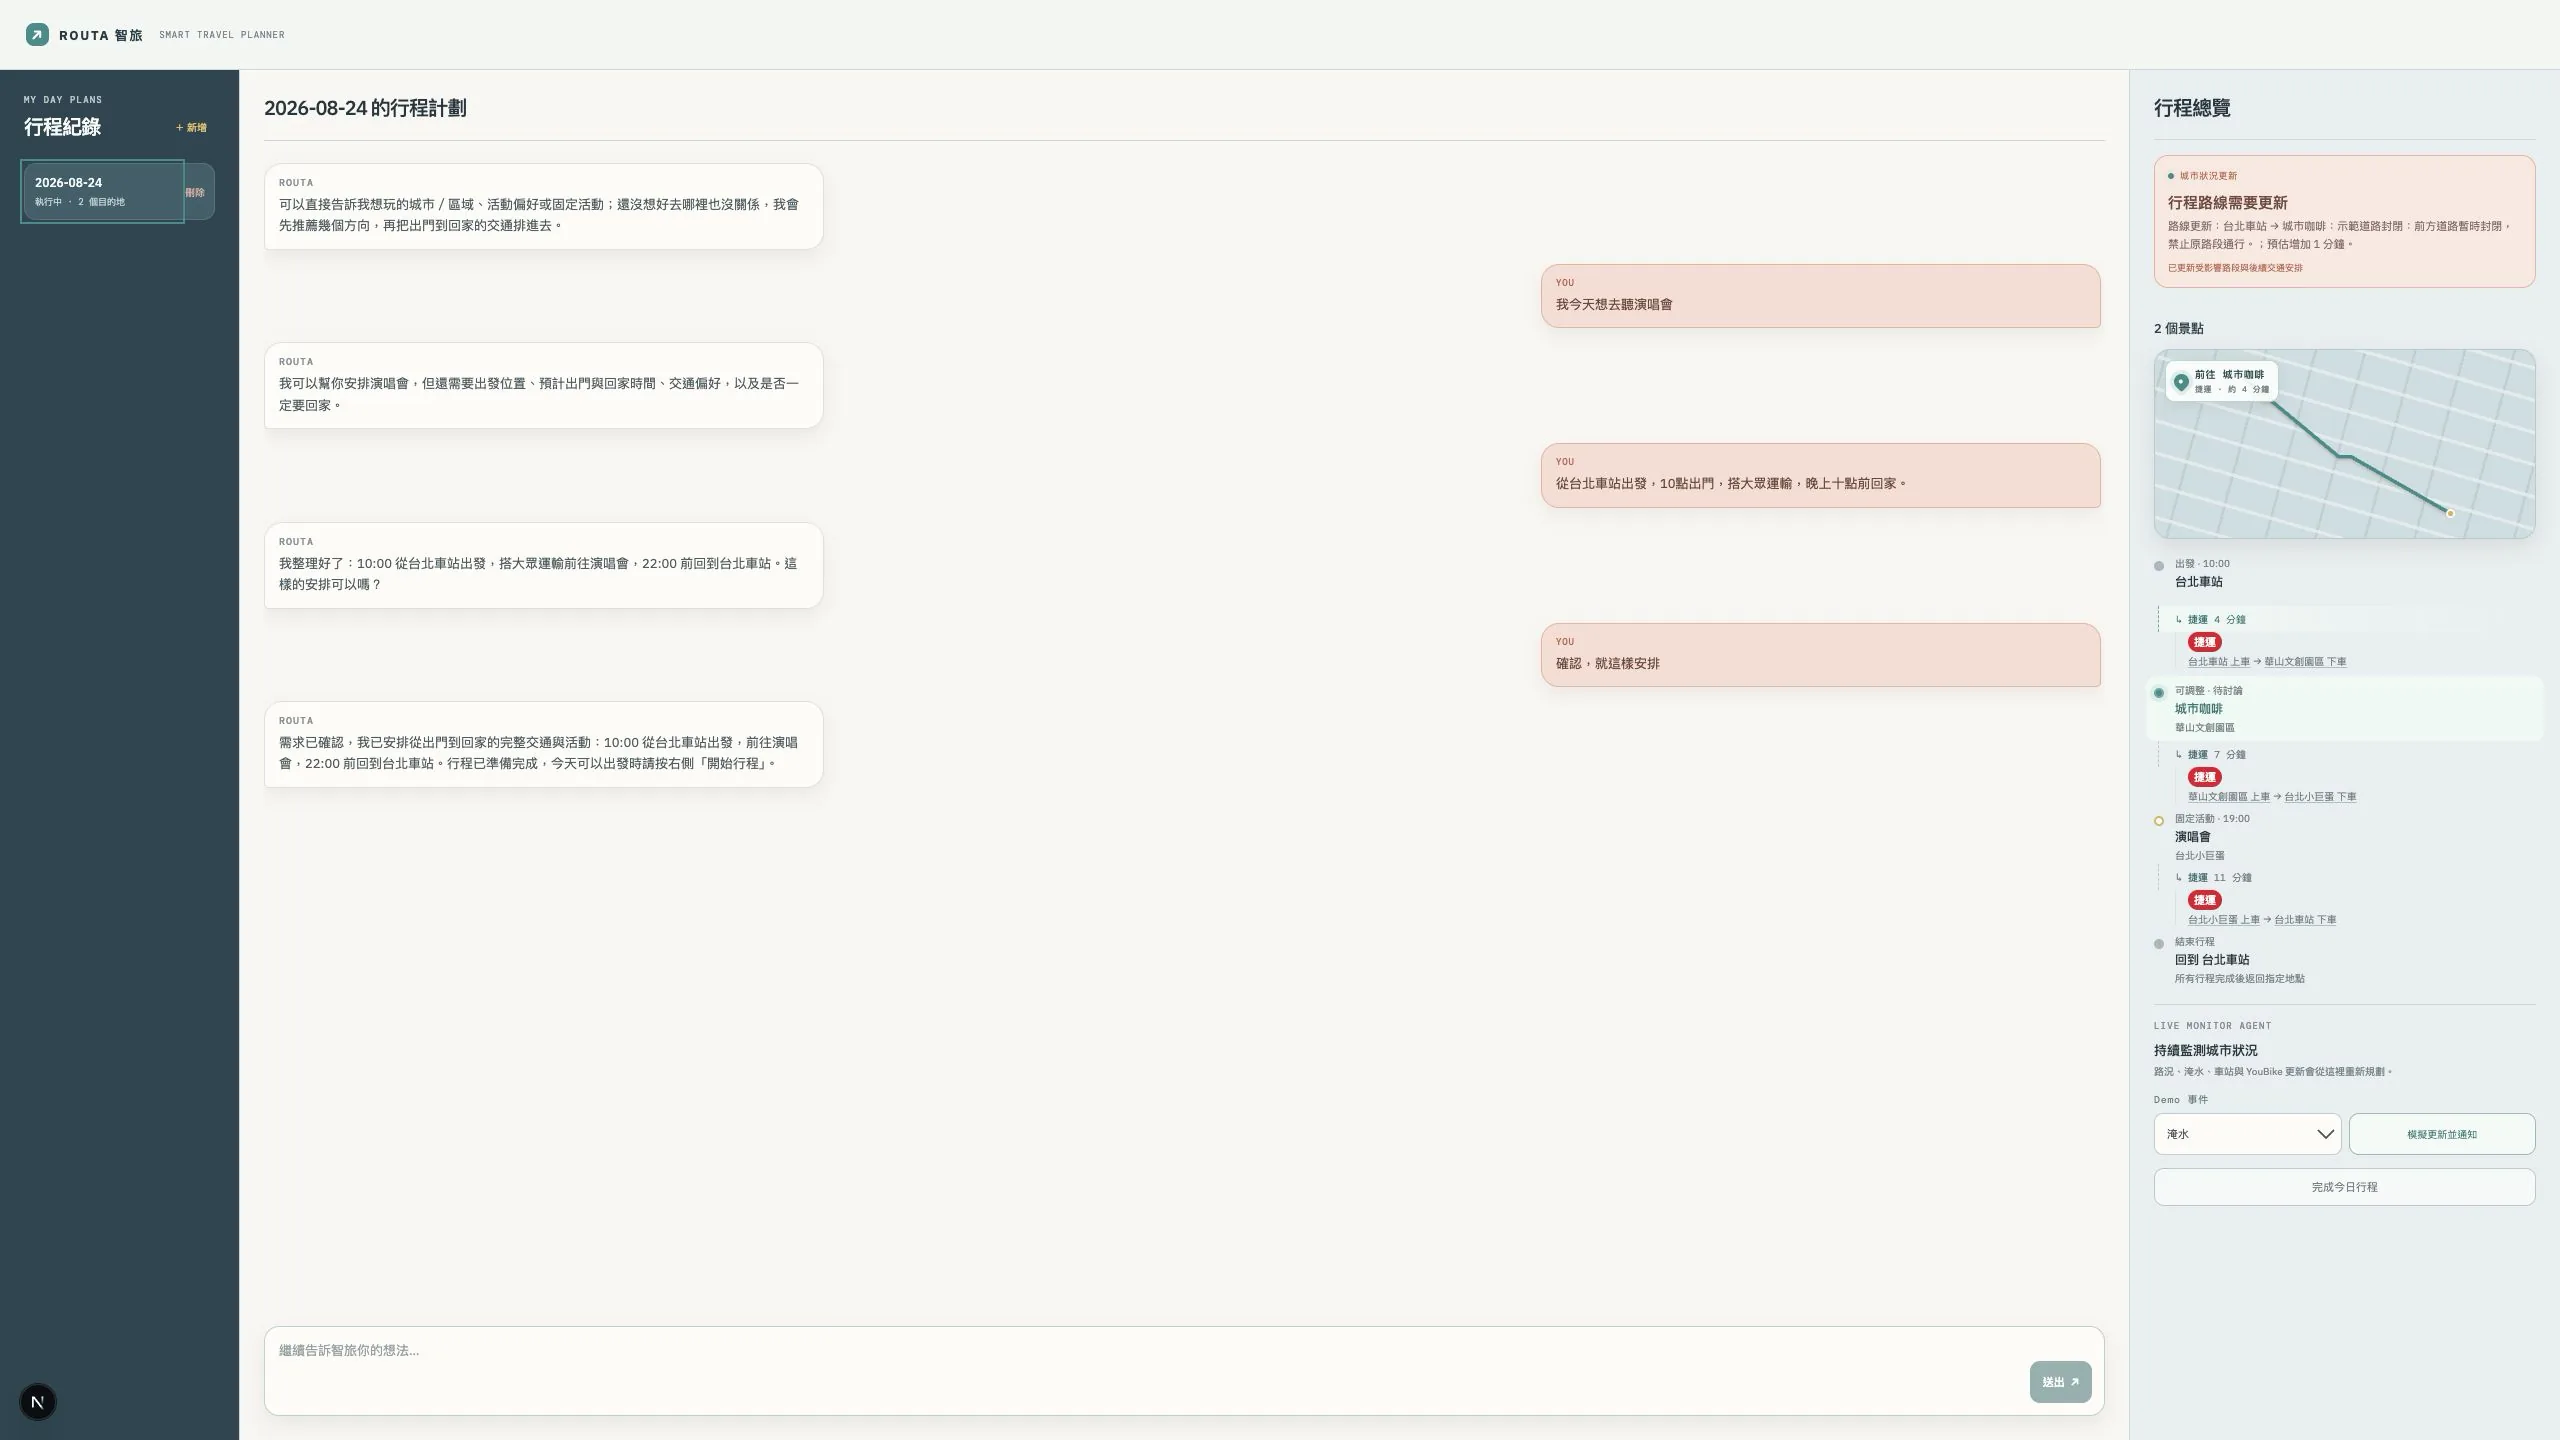Click the ROUTA 智旅 brand title

(100, 35)
